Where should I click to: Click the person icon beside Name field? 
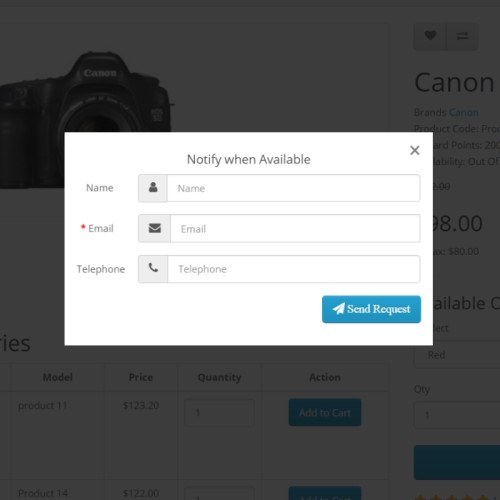pos(153,188)
